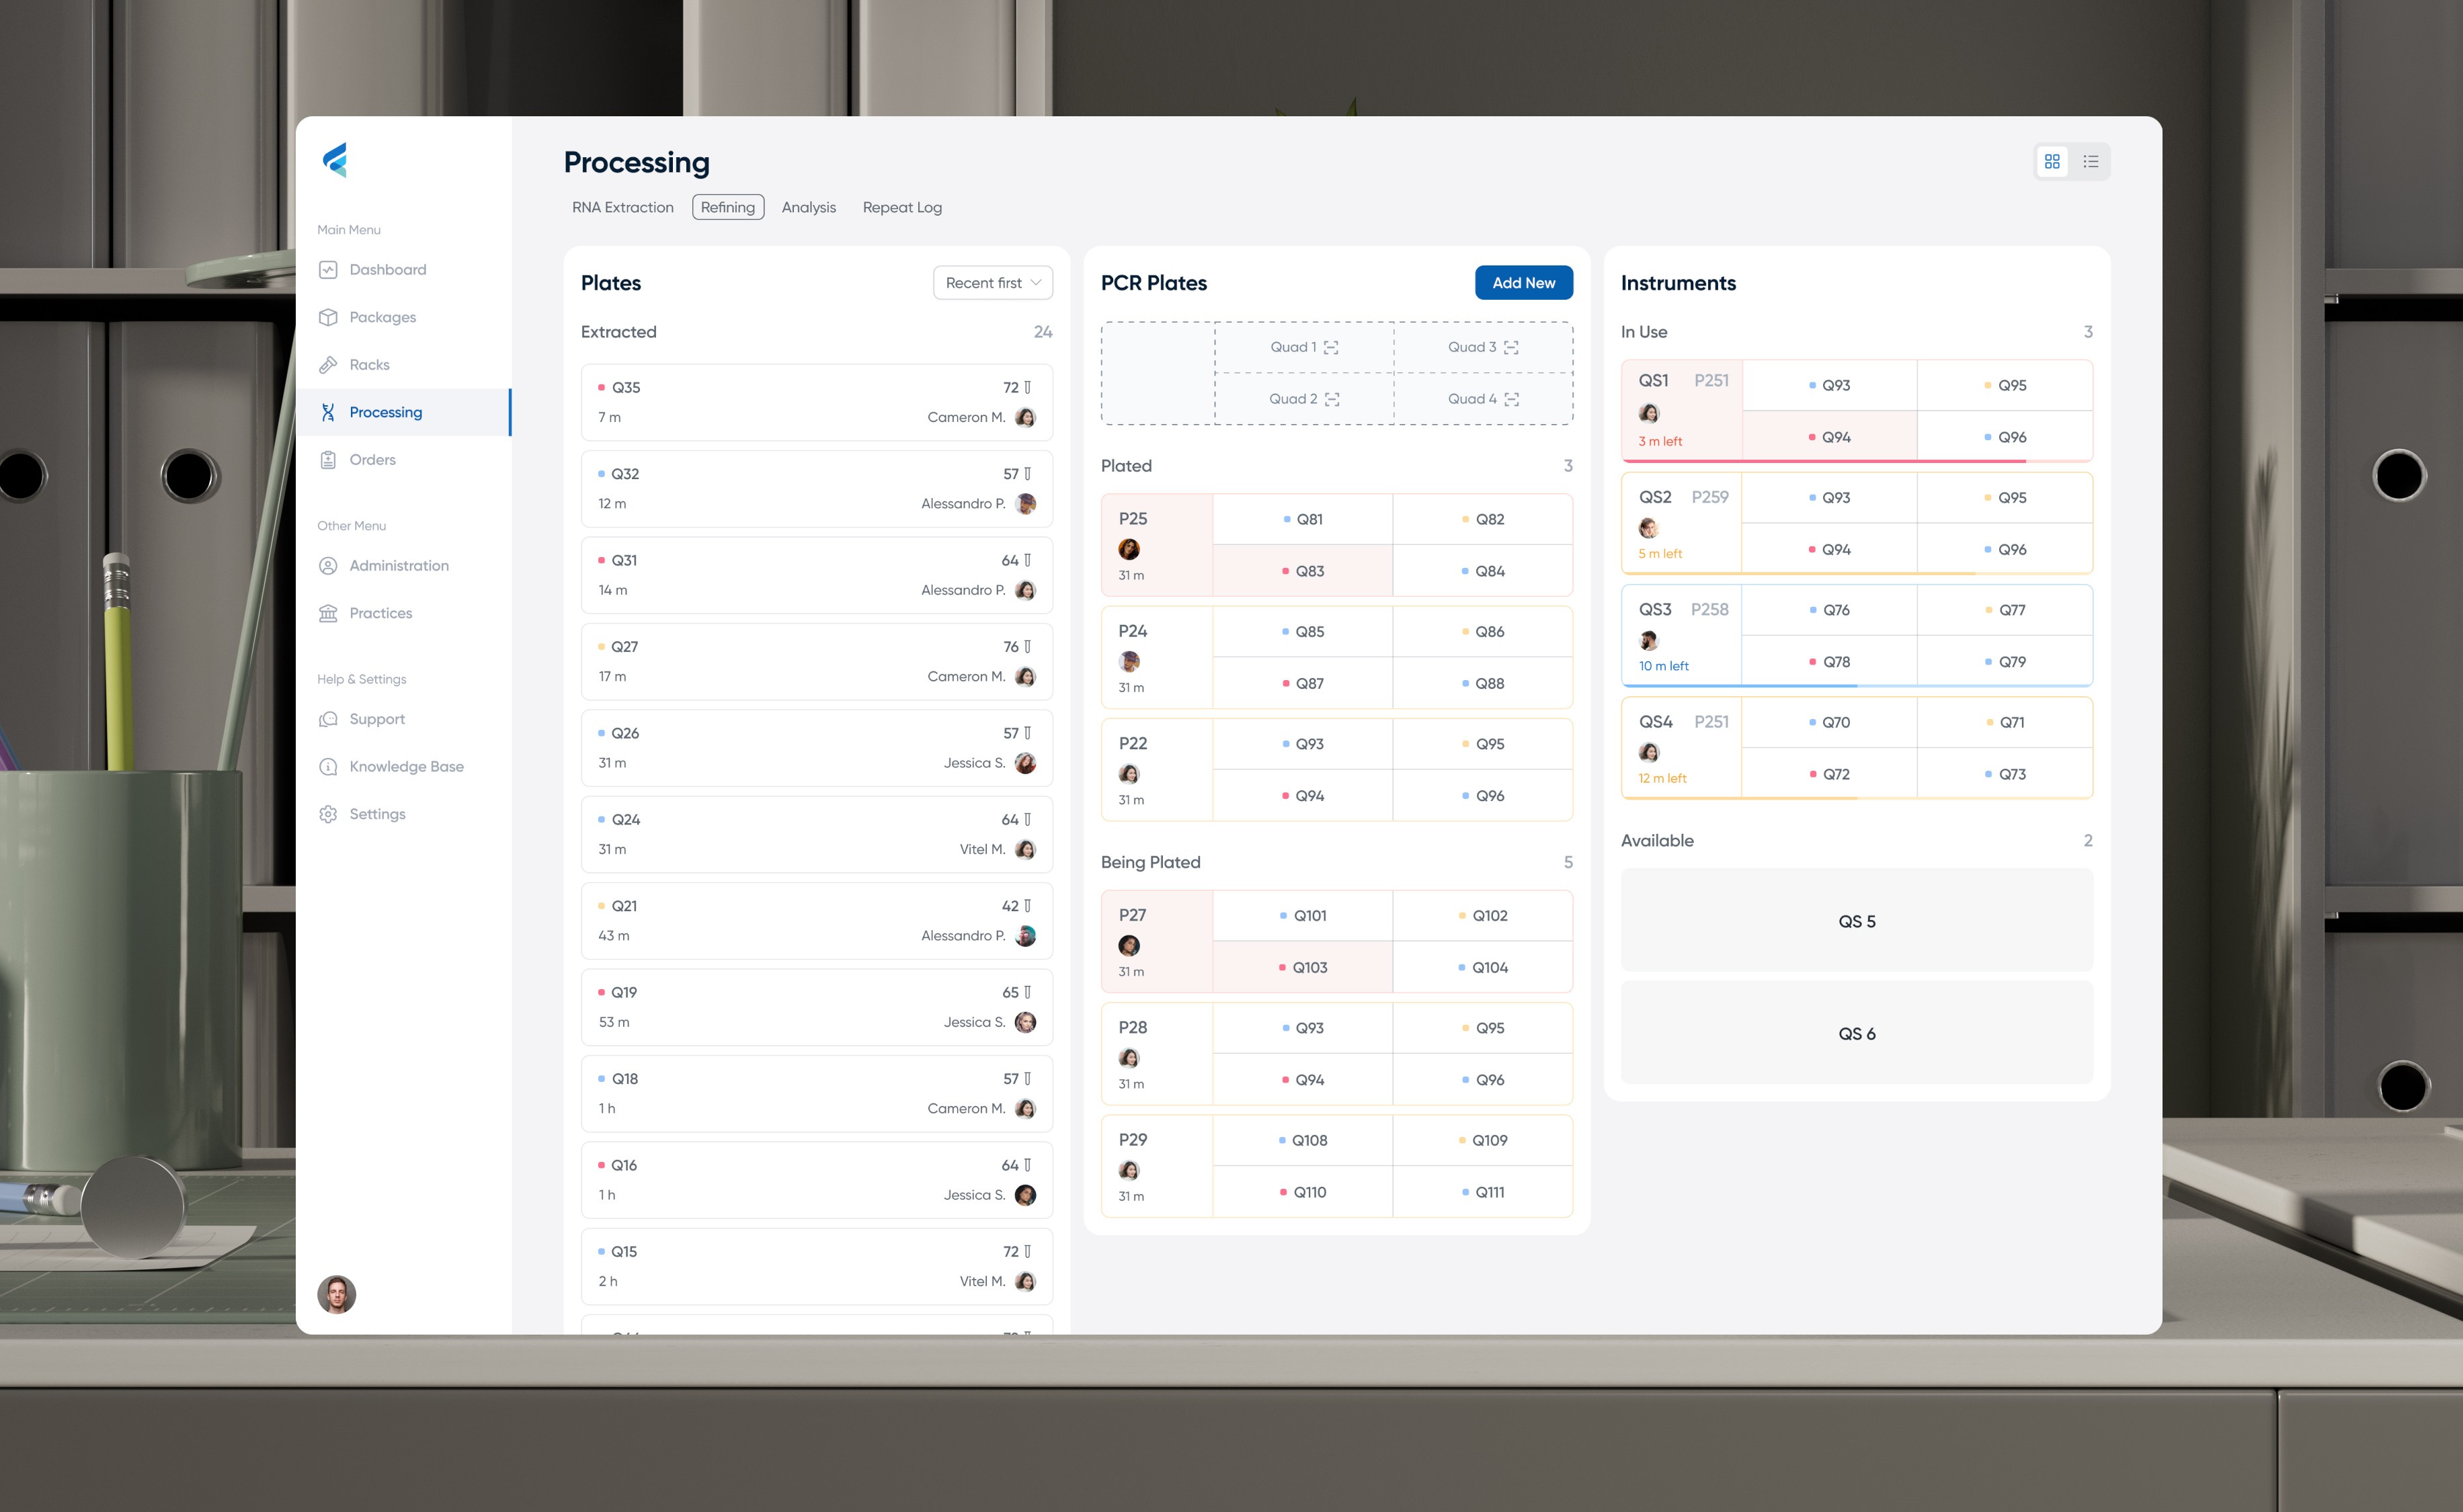The width and height of the screenshot is (2463, 1512).
Task: Open Orders clipboard icon
Action: tap(328, 460)
